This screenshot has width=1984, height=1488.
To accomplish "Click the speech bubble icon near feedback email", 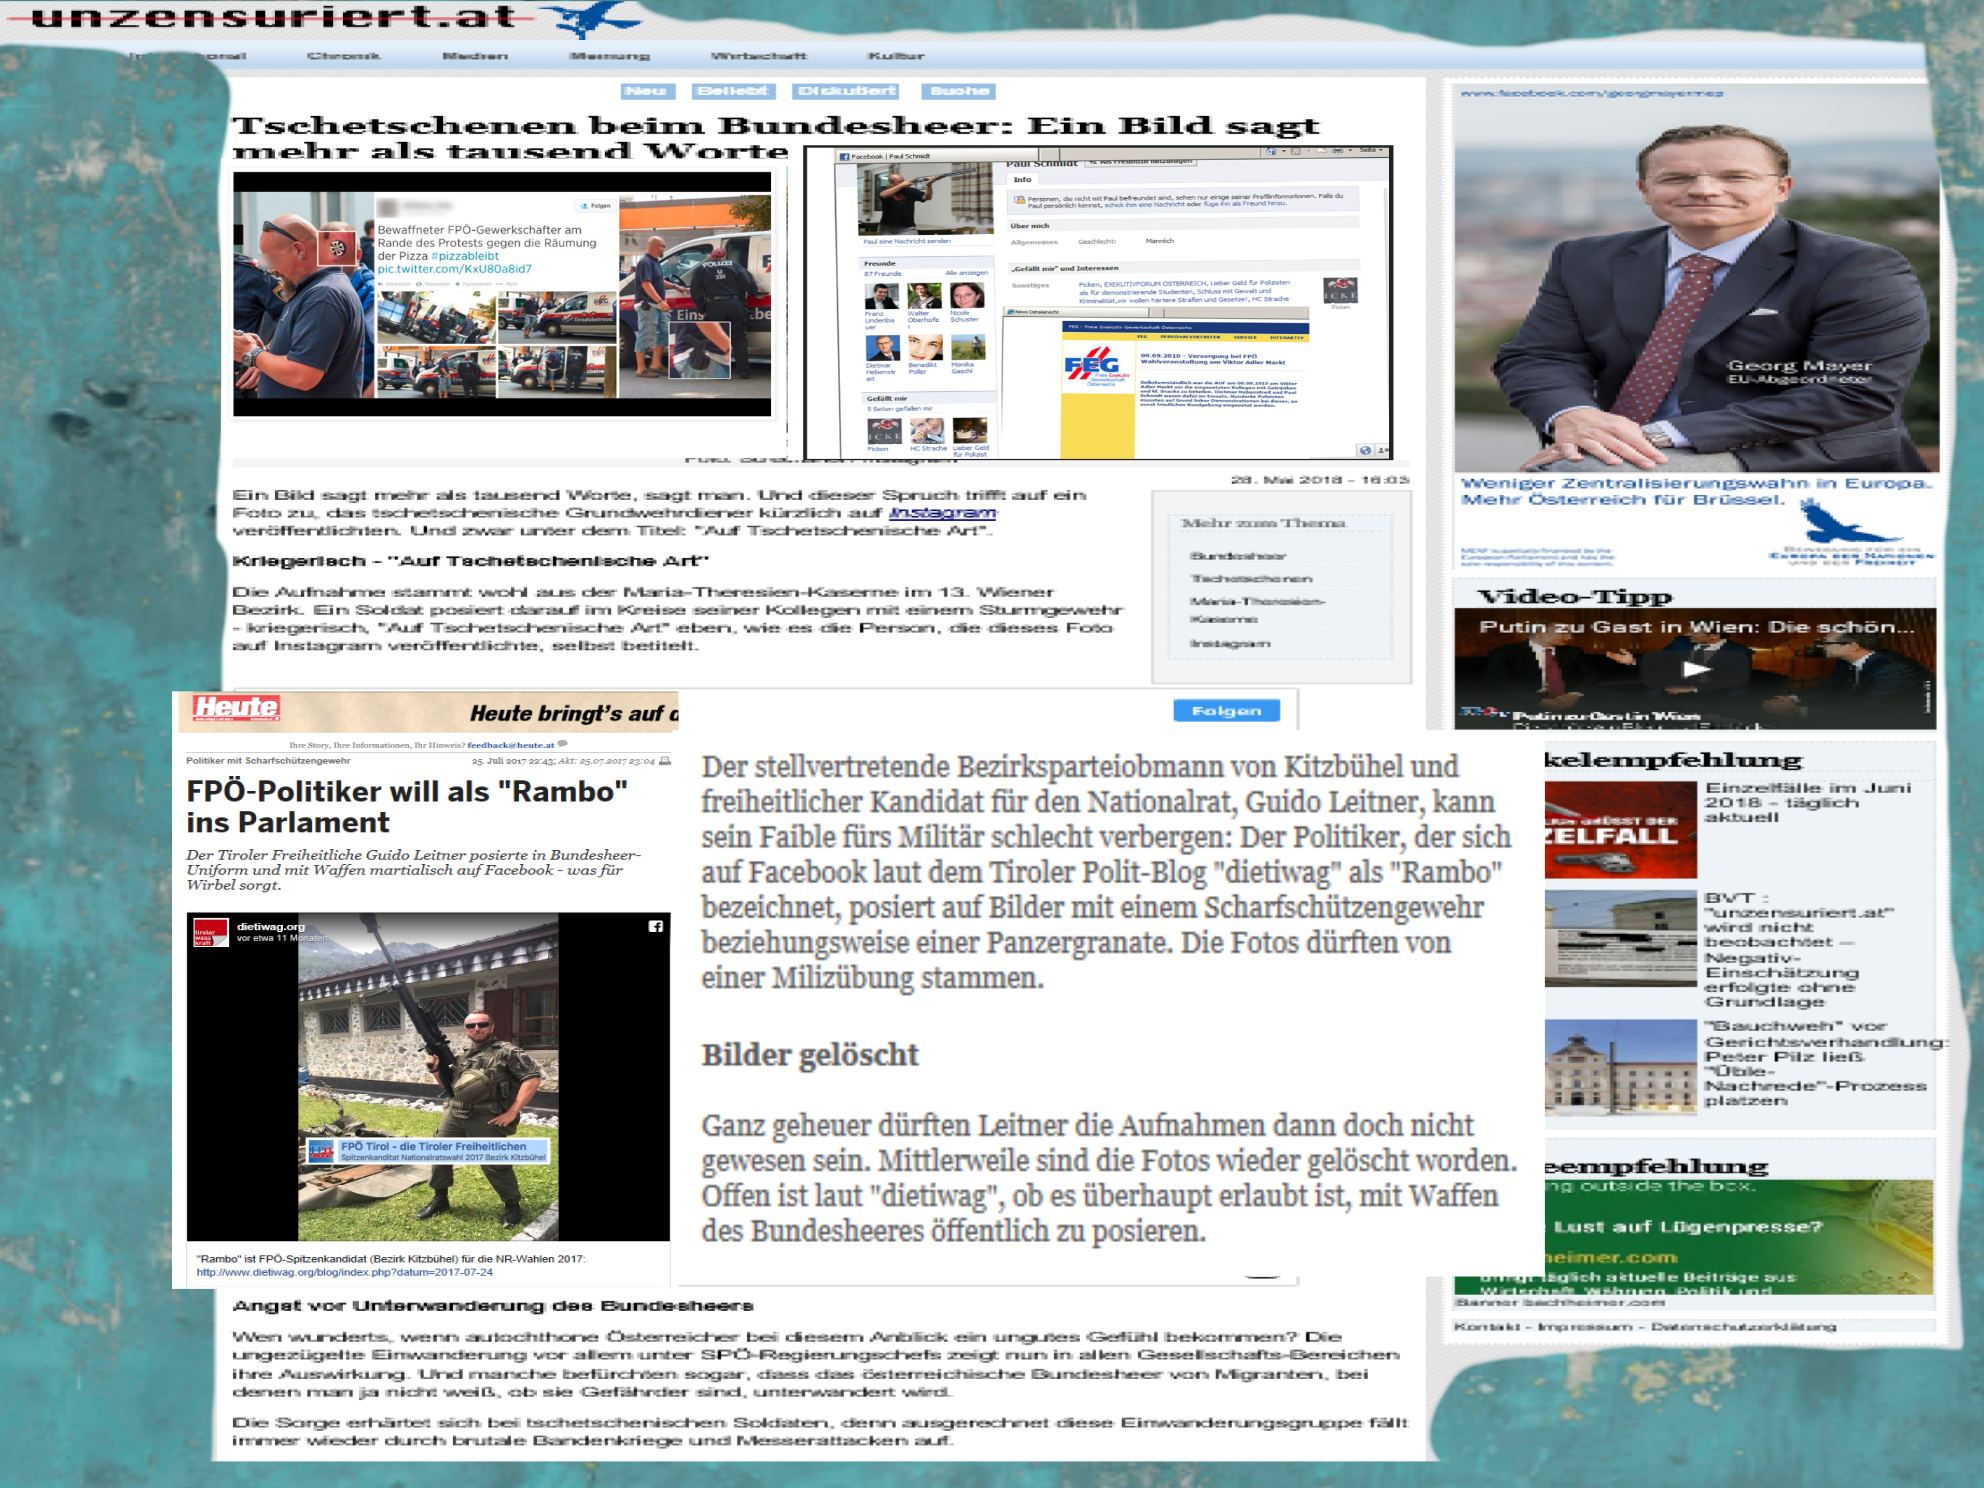I will click(563, 744).
